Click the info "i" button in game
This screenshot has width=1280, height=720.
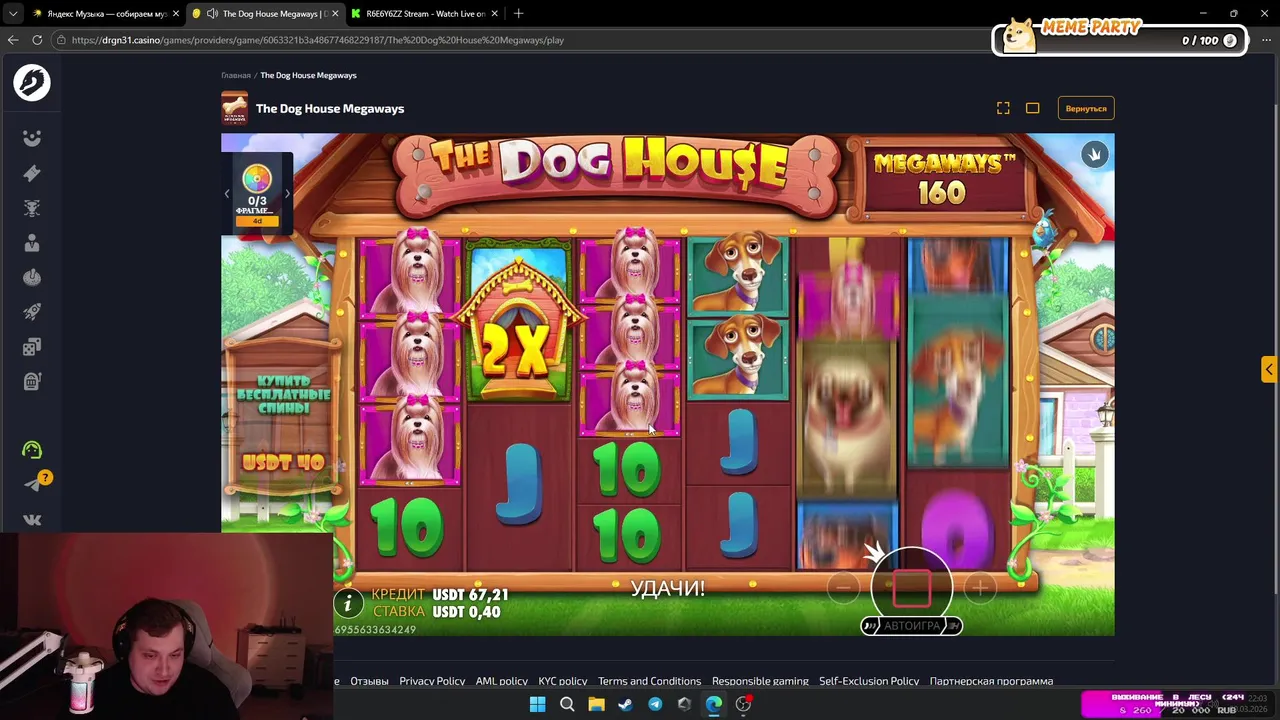tap(348, 602)
